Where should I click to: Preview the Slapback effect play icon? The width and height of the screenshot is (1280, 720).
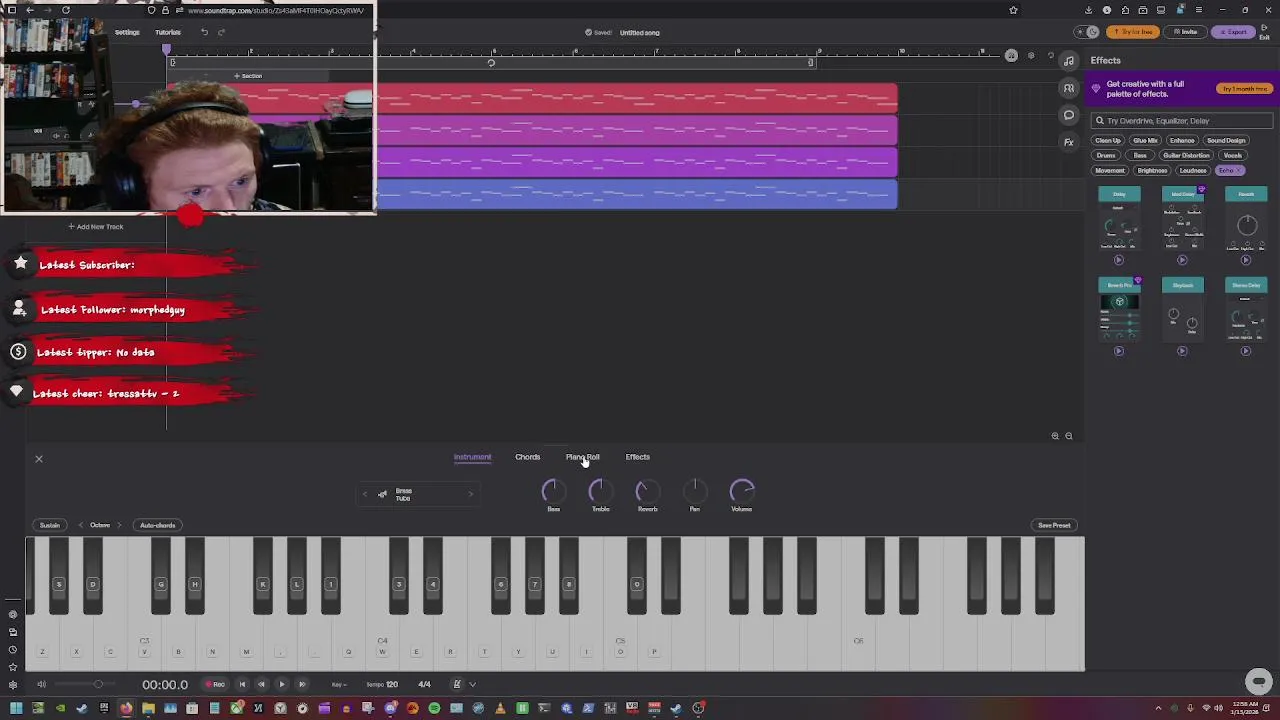[x=1182, y=351]
